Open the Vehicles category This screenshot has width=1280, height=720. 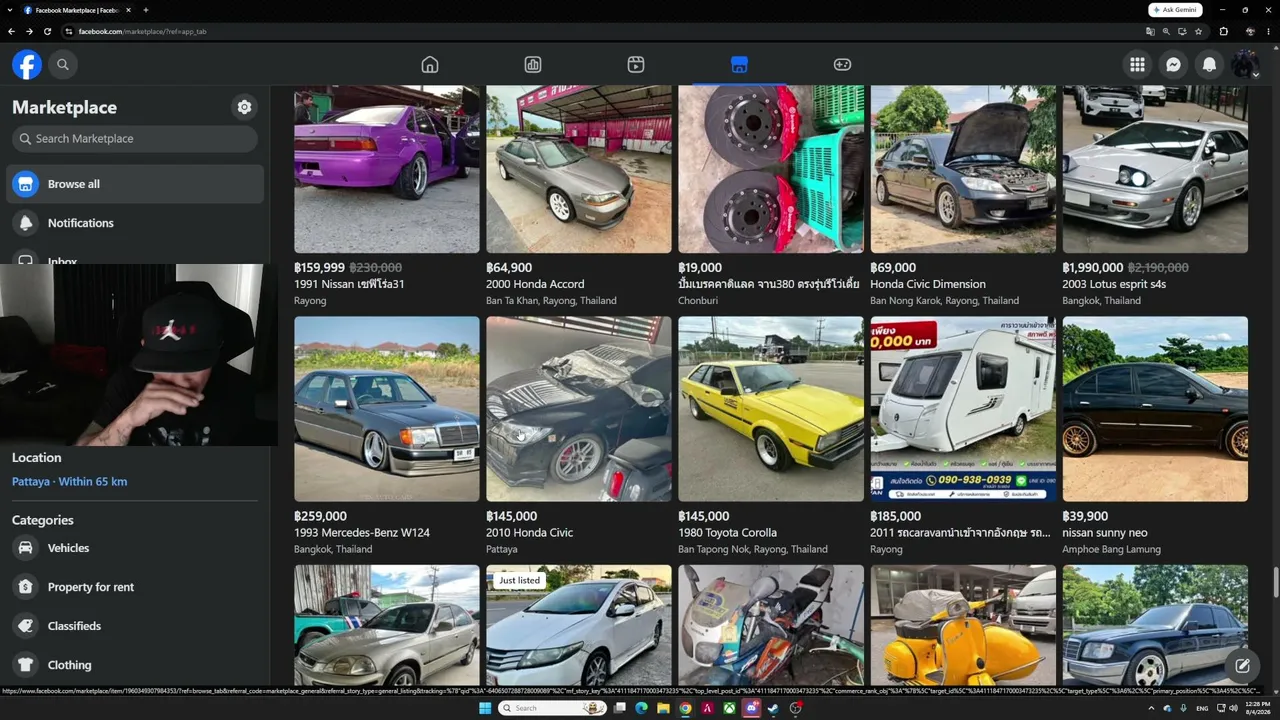tap(135, 548)
